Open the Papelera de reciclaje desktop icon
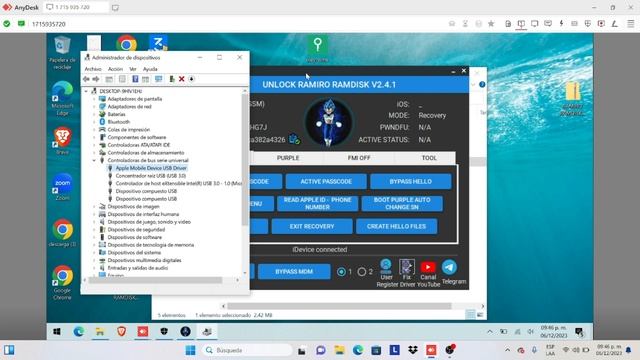 click(x=62, y=52)
